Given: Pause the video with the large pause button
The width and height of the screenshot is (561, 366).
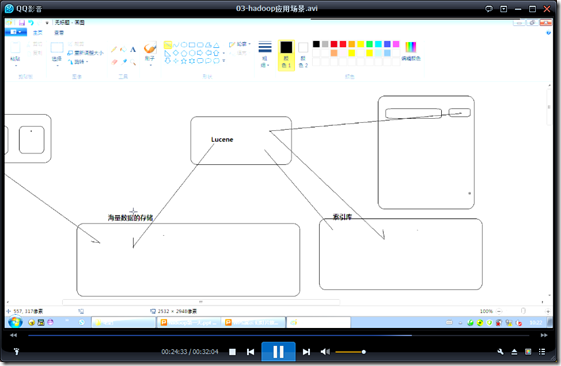Looking at the screenshot, I should (278, 352).
